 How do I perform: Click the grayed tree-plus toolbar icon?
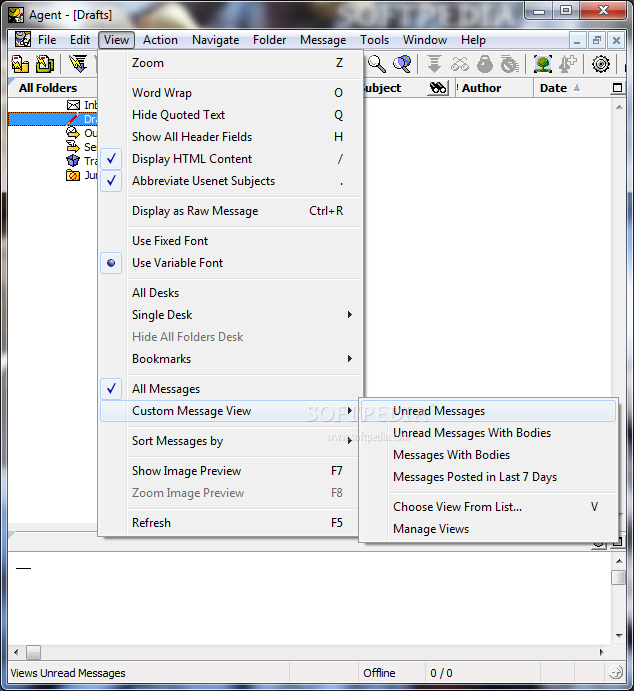tap(567, 64)
